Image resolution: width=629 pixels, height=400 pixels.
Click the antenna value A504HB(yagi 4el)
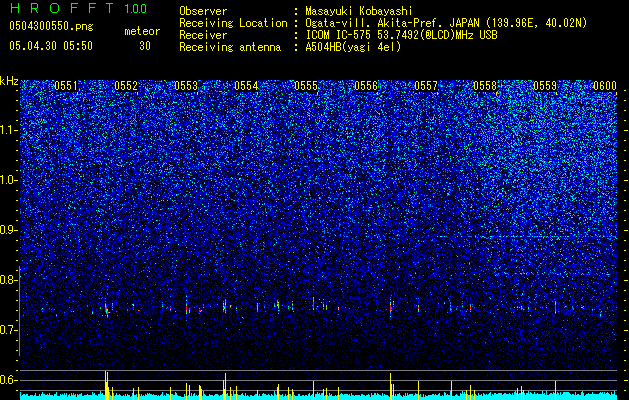pyautogui.click(x=353, y=47)
